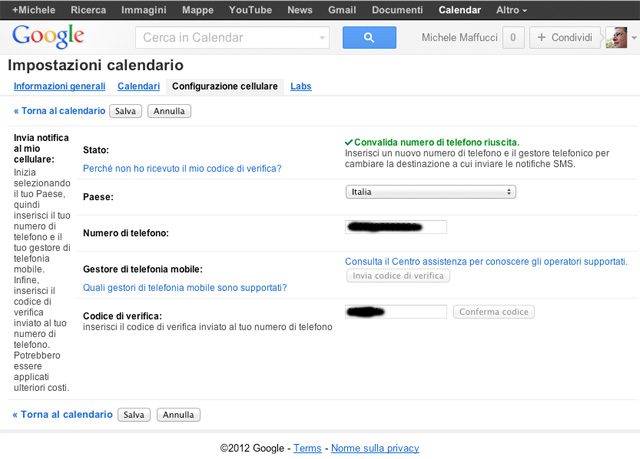
Task: Click the Google logo
Action: click(47, 38)
